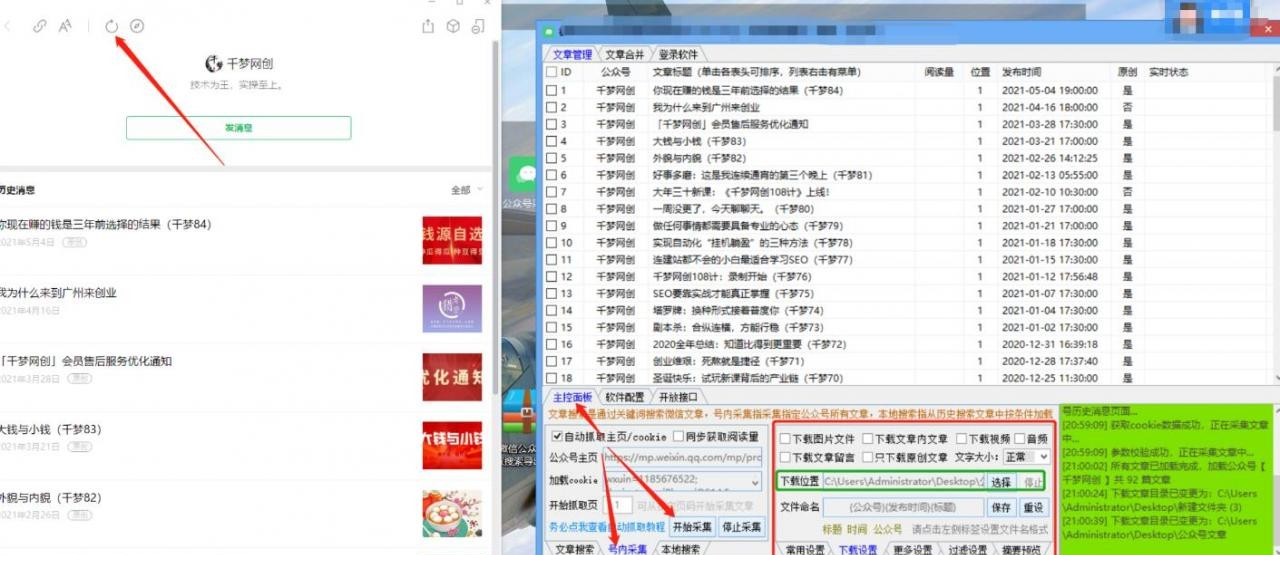
Task: Switch to the 文章搜索 tab
Action: click(574, 550)
